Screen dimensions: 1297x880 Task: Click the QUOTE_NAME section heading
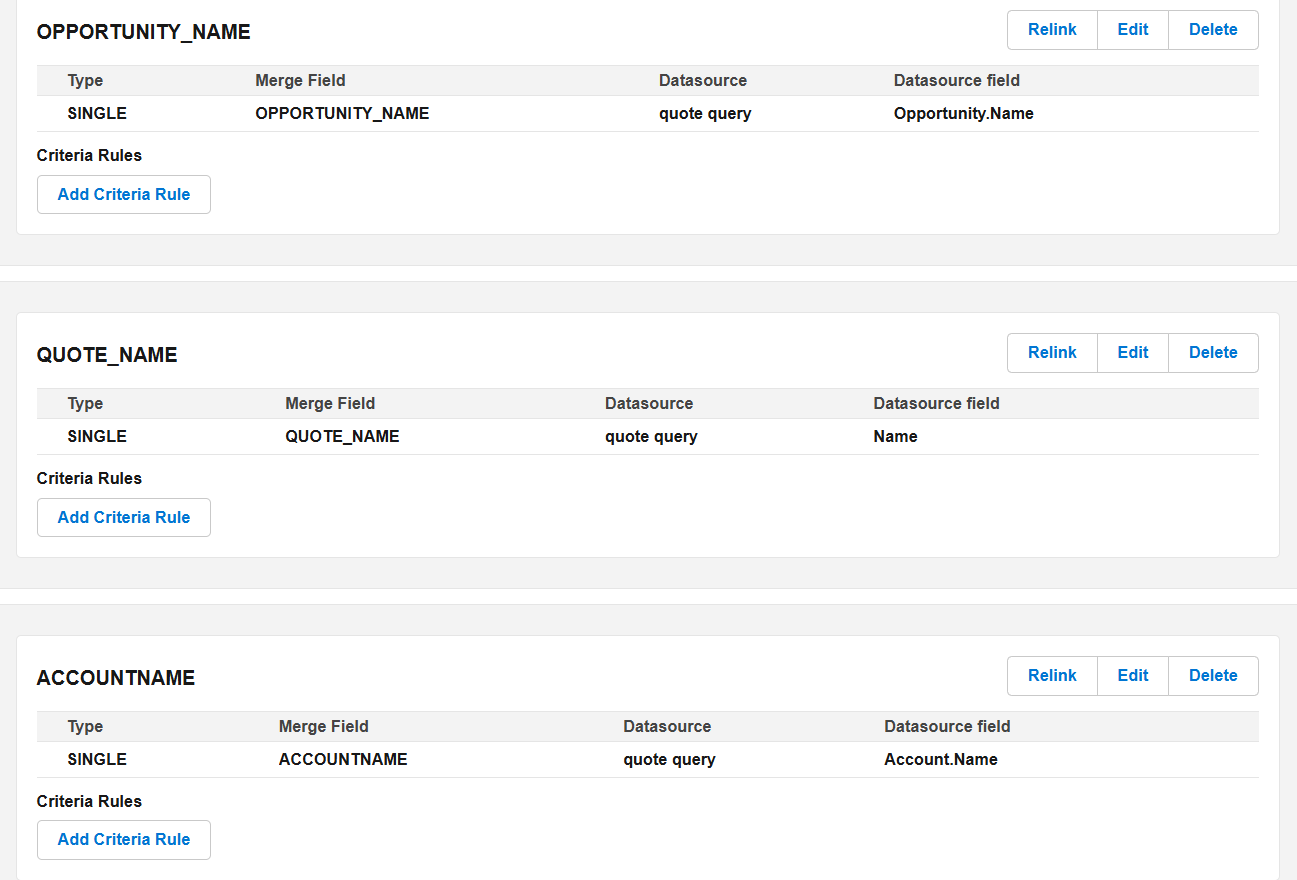[107, 355]
